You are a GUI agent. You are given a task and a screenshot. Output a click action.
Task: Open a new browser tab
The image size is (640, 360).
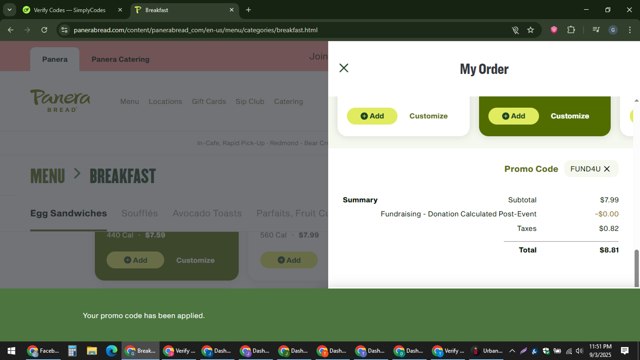point(248,10)
